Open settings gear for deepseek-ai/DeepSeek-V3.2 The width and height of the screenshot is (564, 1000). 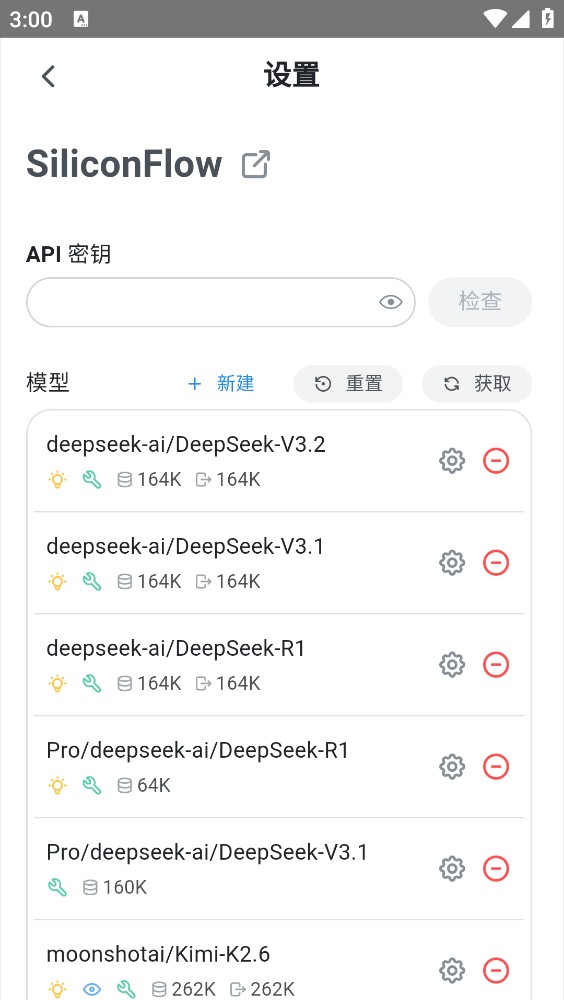(452, 460)
